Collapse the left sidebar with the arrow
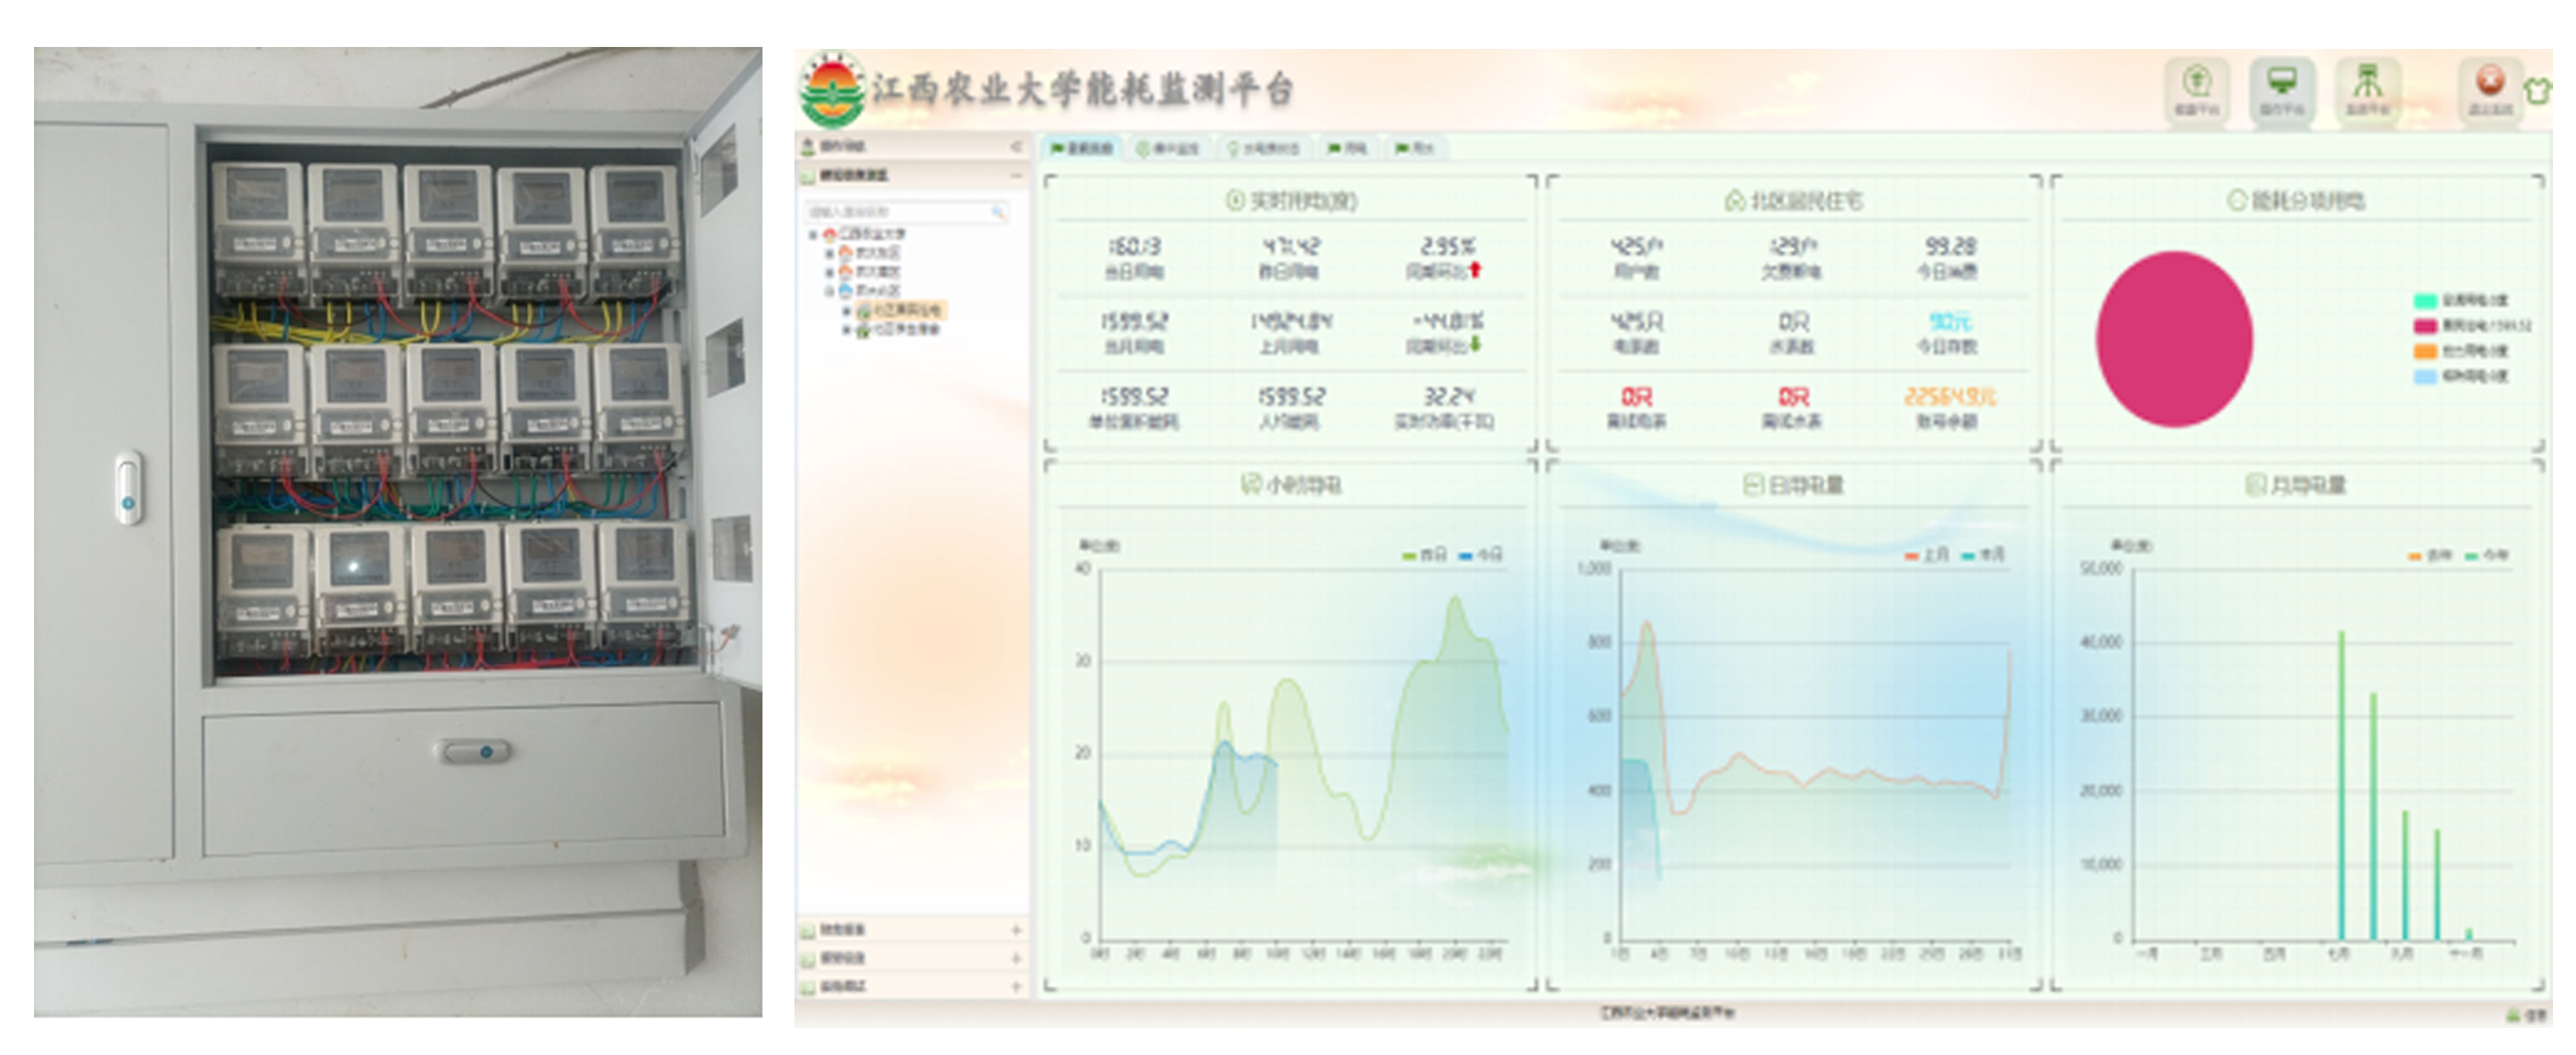 coord(1015,147)
